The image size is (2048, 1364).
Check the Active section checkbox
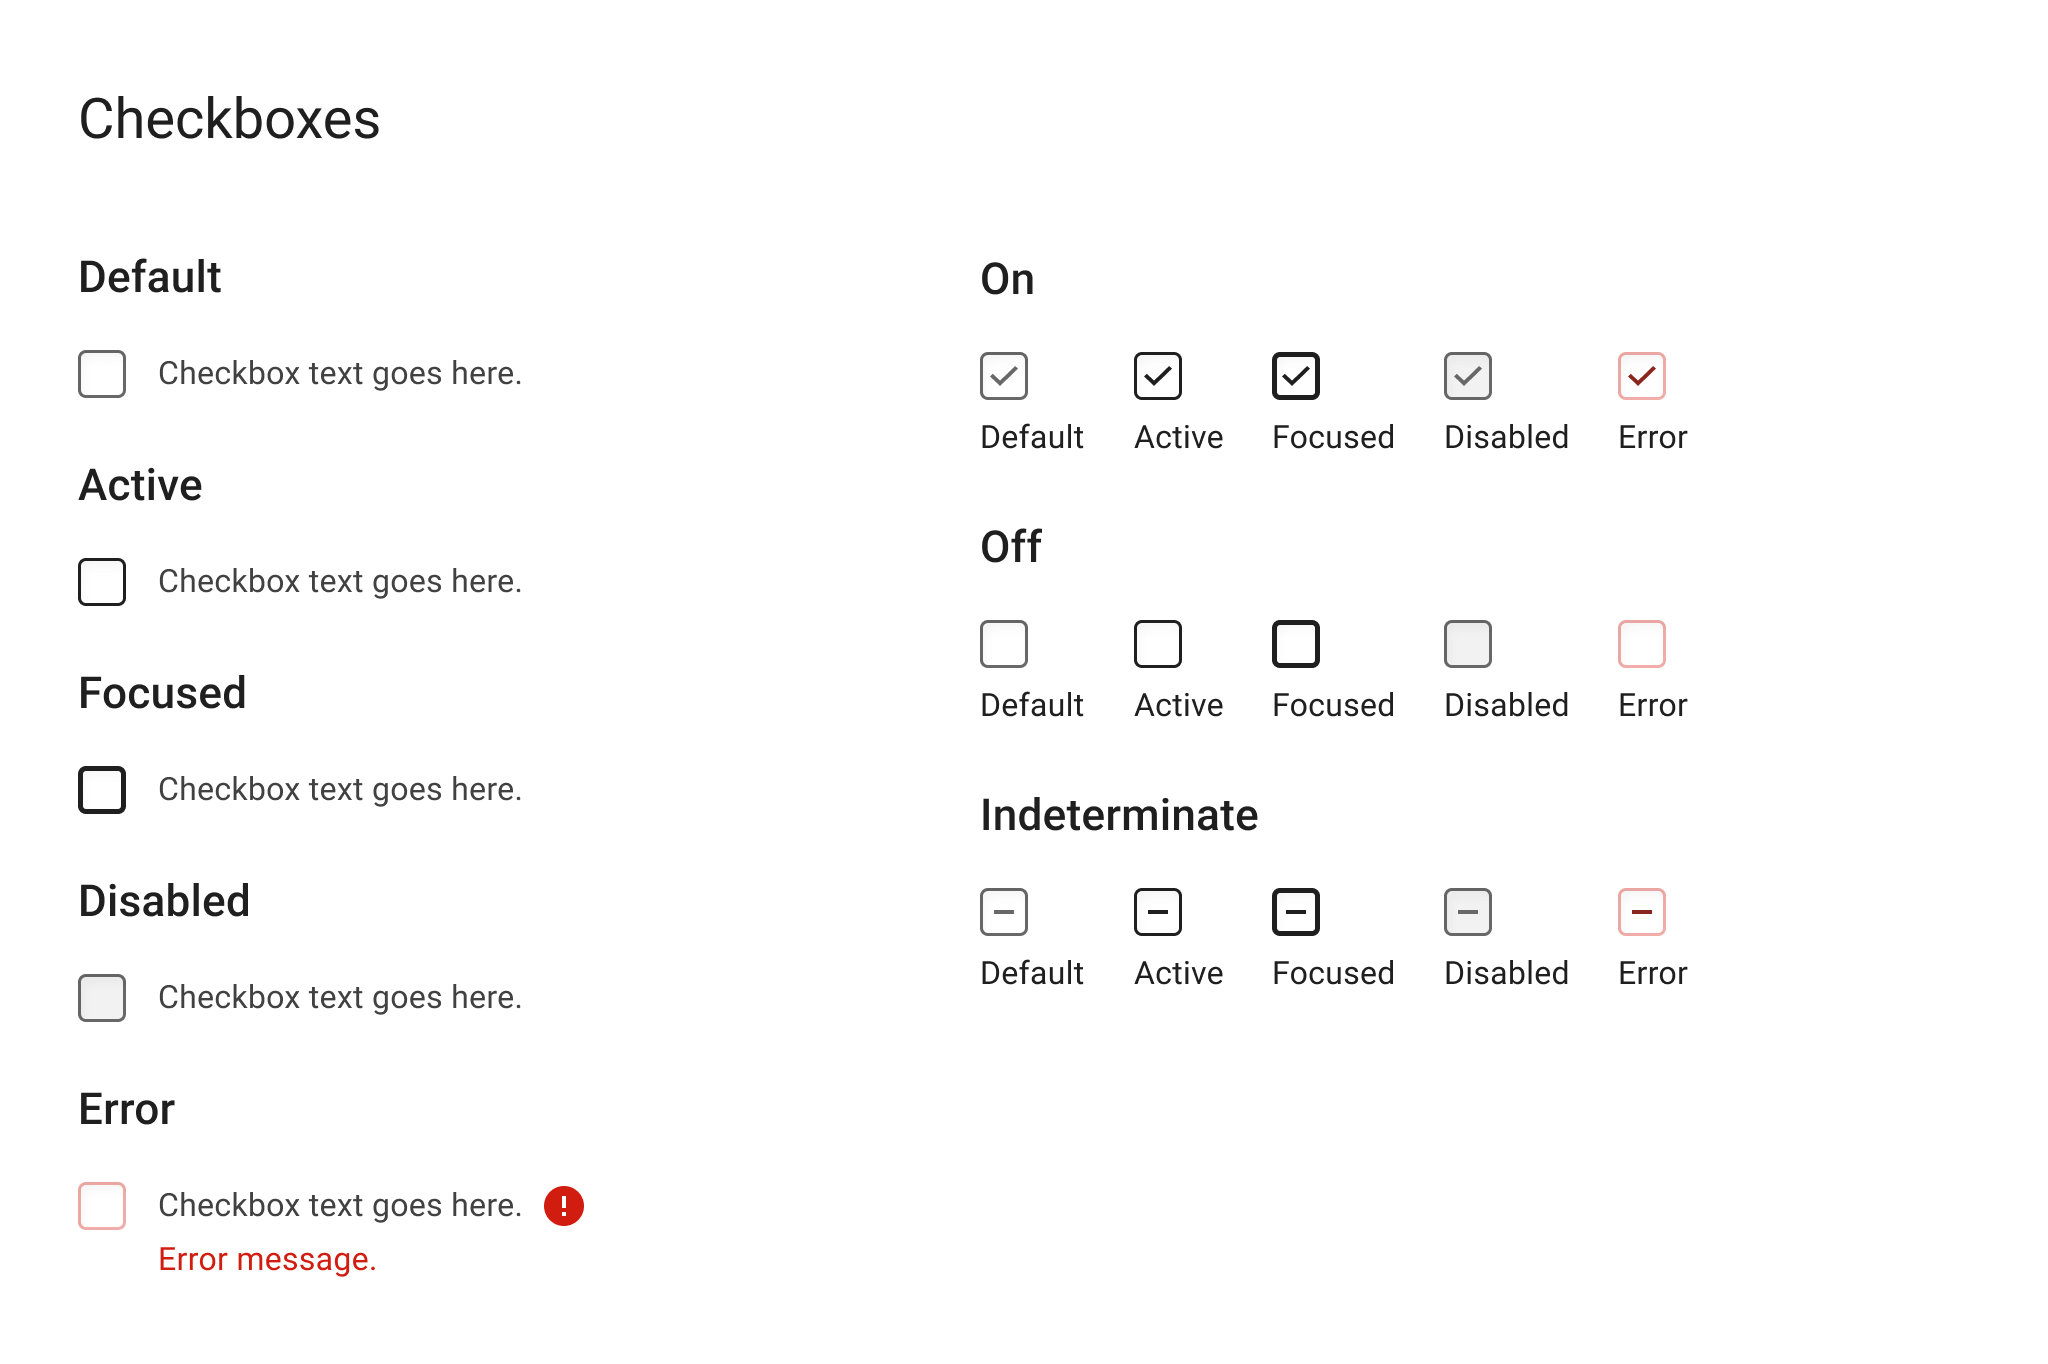click(x=102, y=582)
